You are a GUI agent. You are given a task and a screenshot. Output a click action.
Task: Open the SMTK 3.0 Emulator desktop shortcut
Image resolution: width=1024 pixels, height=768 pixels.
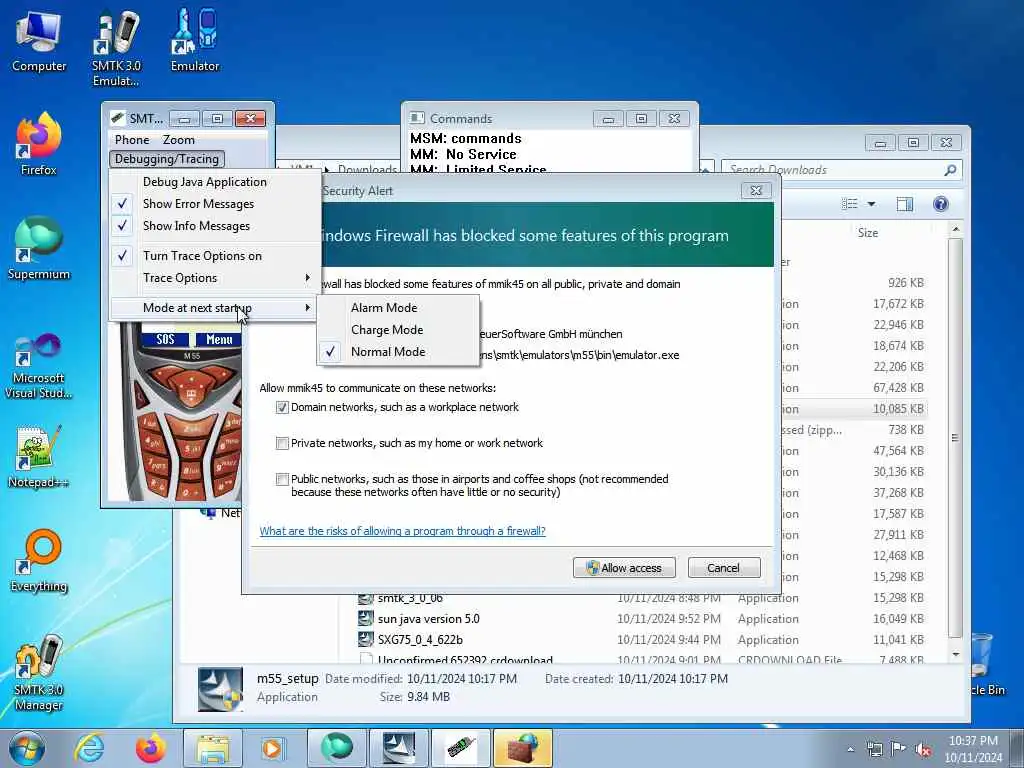116,48
